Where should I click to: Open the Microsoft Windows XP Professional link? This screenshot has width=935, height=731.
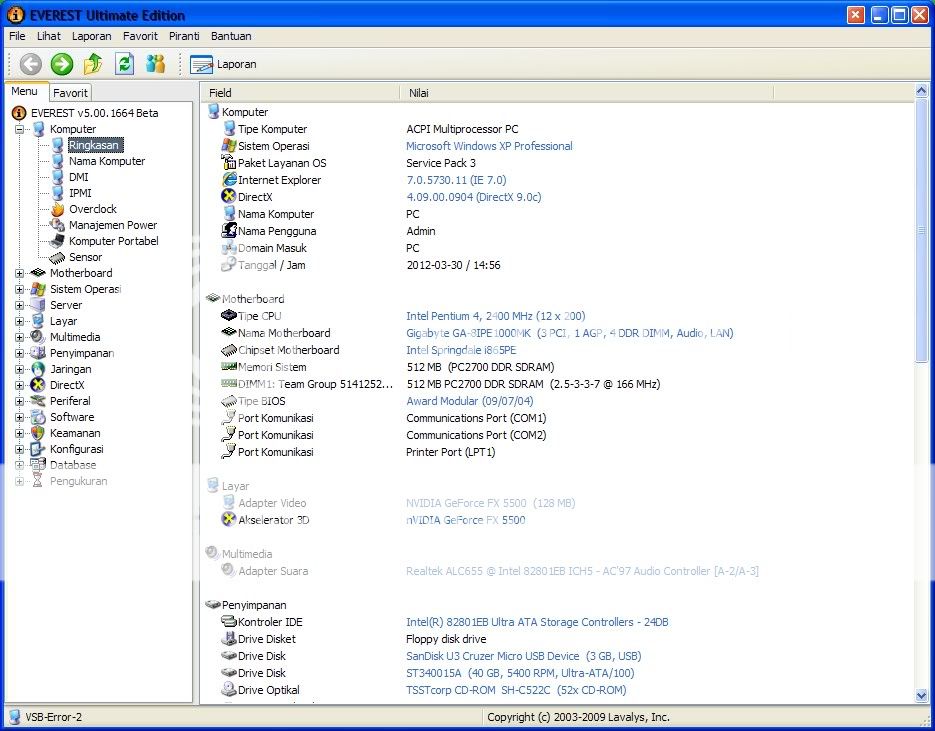point(489,145)
